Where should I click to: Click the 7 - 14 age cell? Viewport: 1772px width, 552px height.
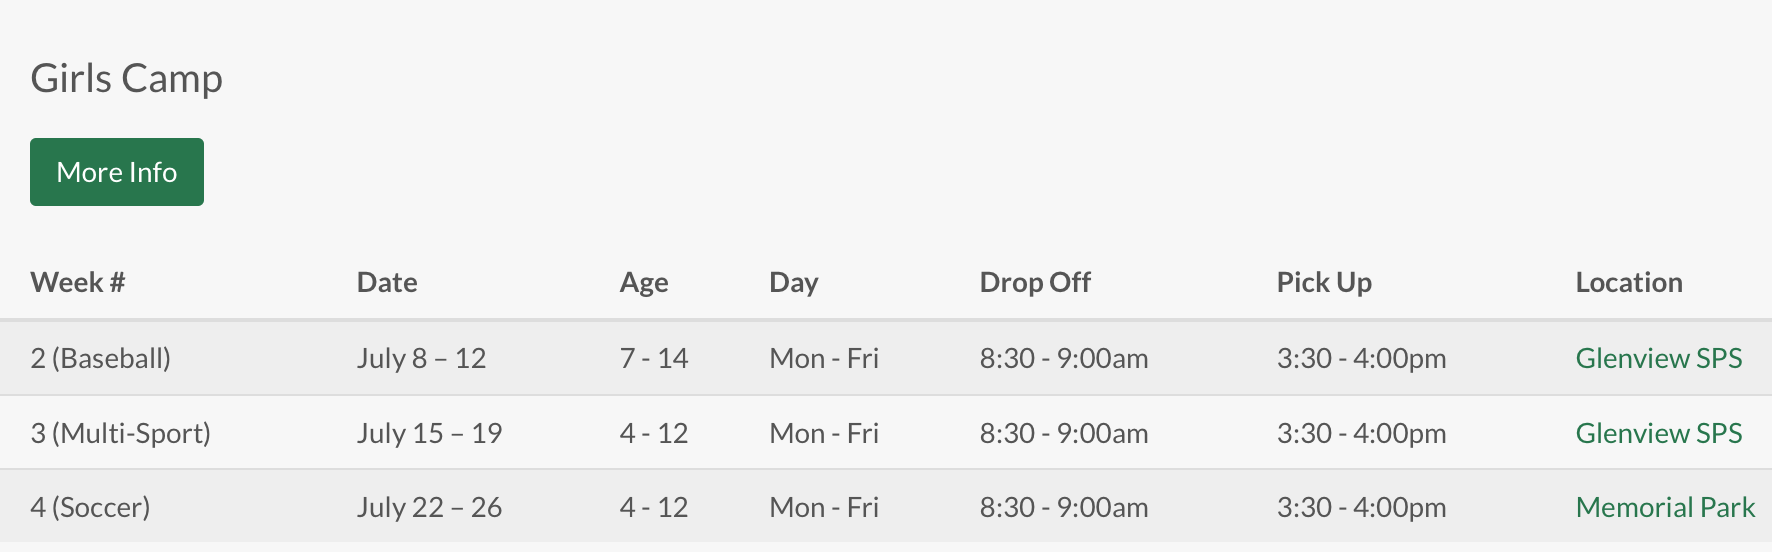click(654, 358)
